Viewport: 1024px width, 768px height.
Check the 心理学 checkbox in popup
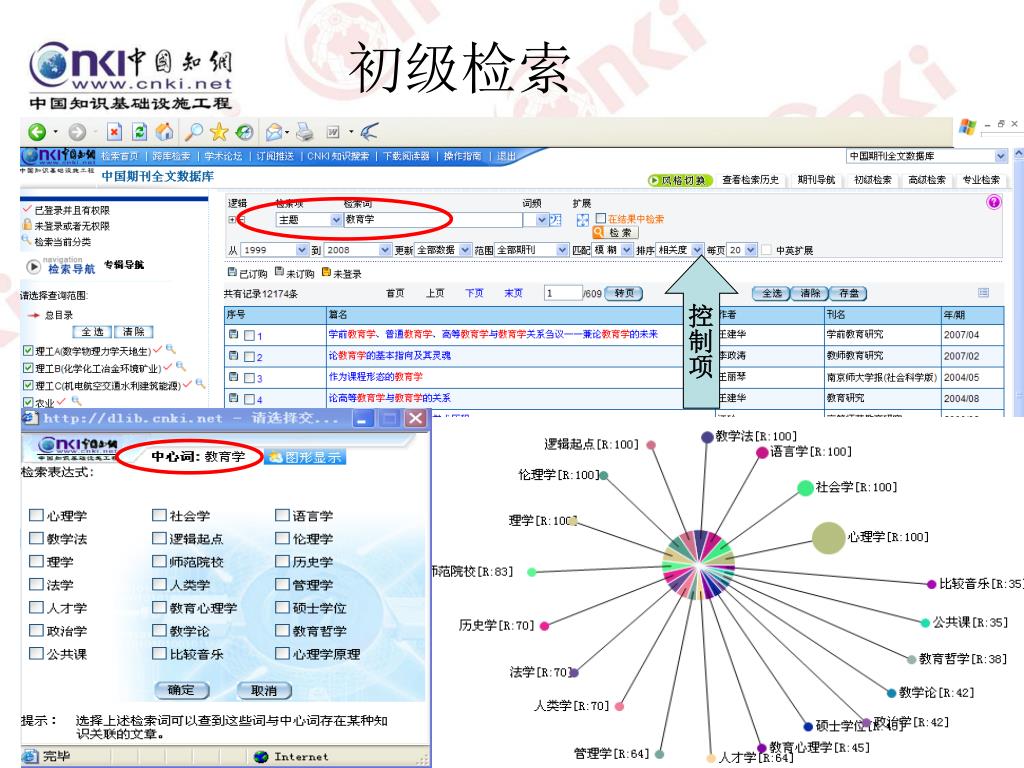(36, 515)
